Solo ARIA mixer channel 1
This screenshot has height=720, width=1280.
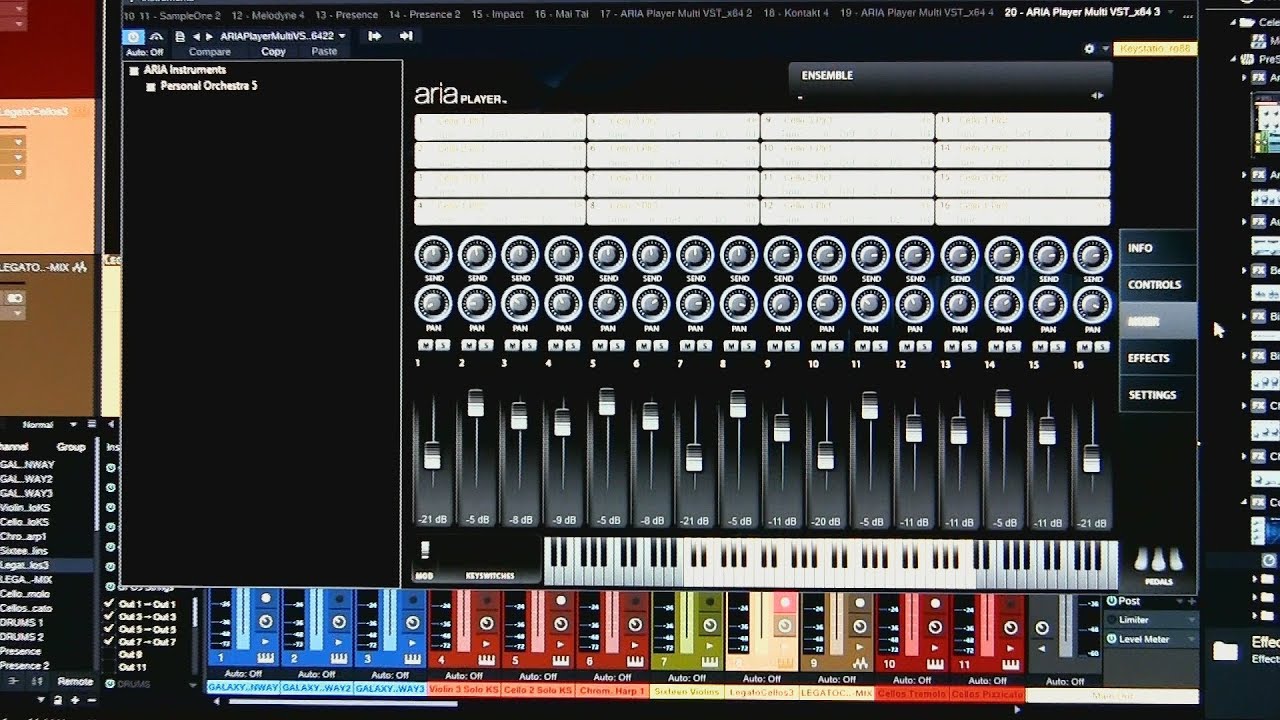pos(441,346)
